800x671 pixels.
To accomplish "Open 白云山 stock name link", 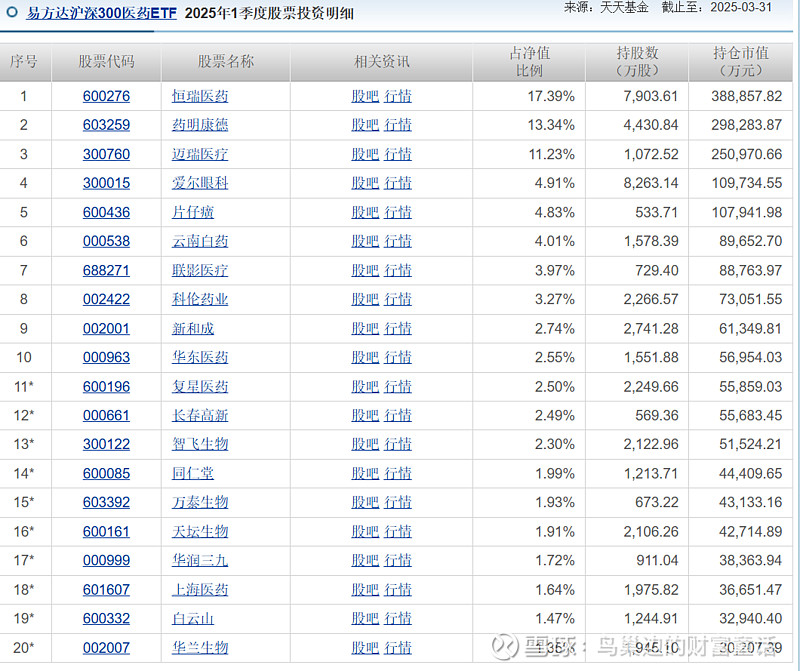I will (193, 619).
